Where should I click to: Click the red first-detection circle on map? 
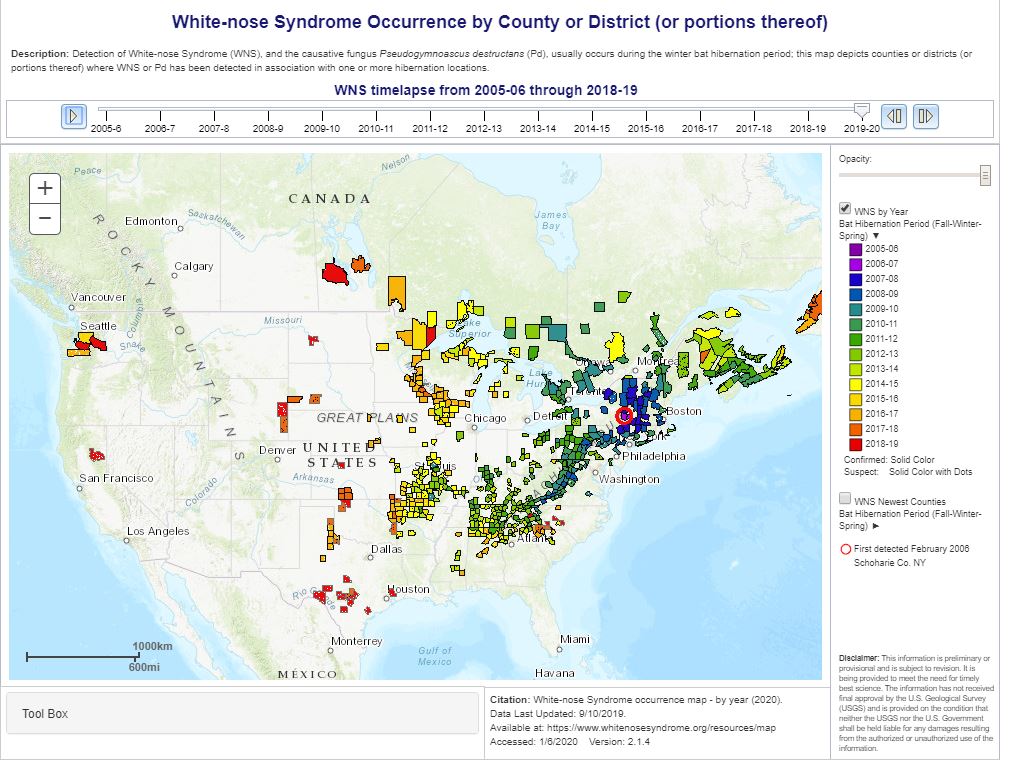click(x=625, y=414)
